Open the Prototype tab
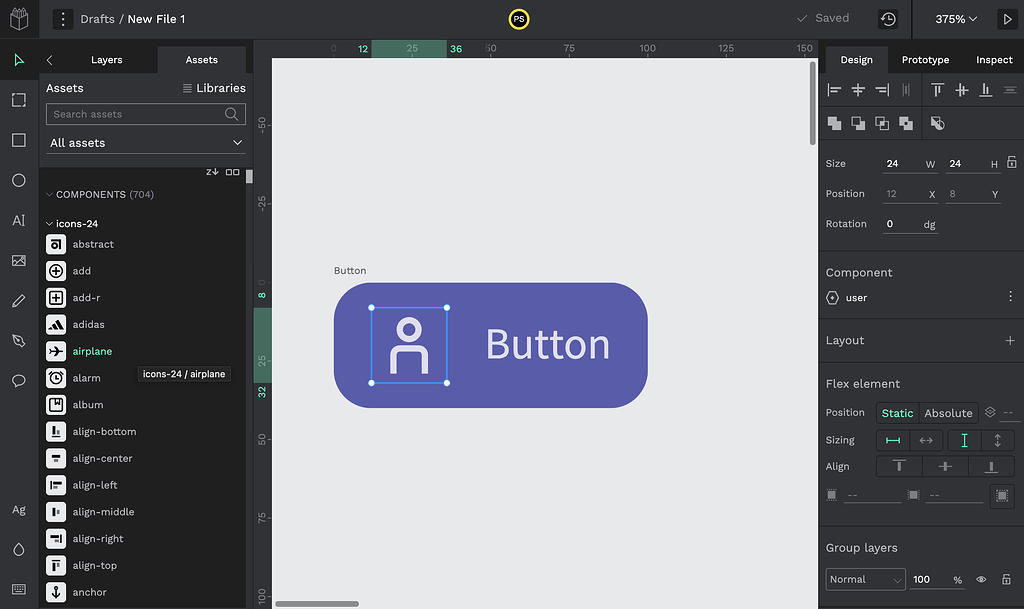The height and width of the screenshot is (609, 1024). tap(925, 60)
